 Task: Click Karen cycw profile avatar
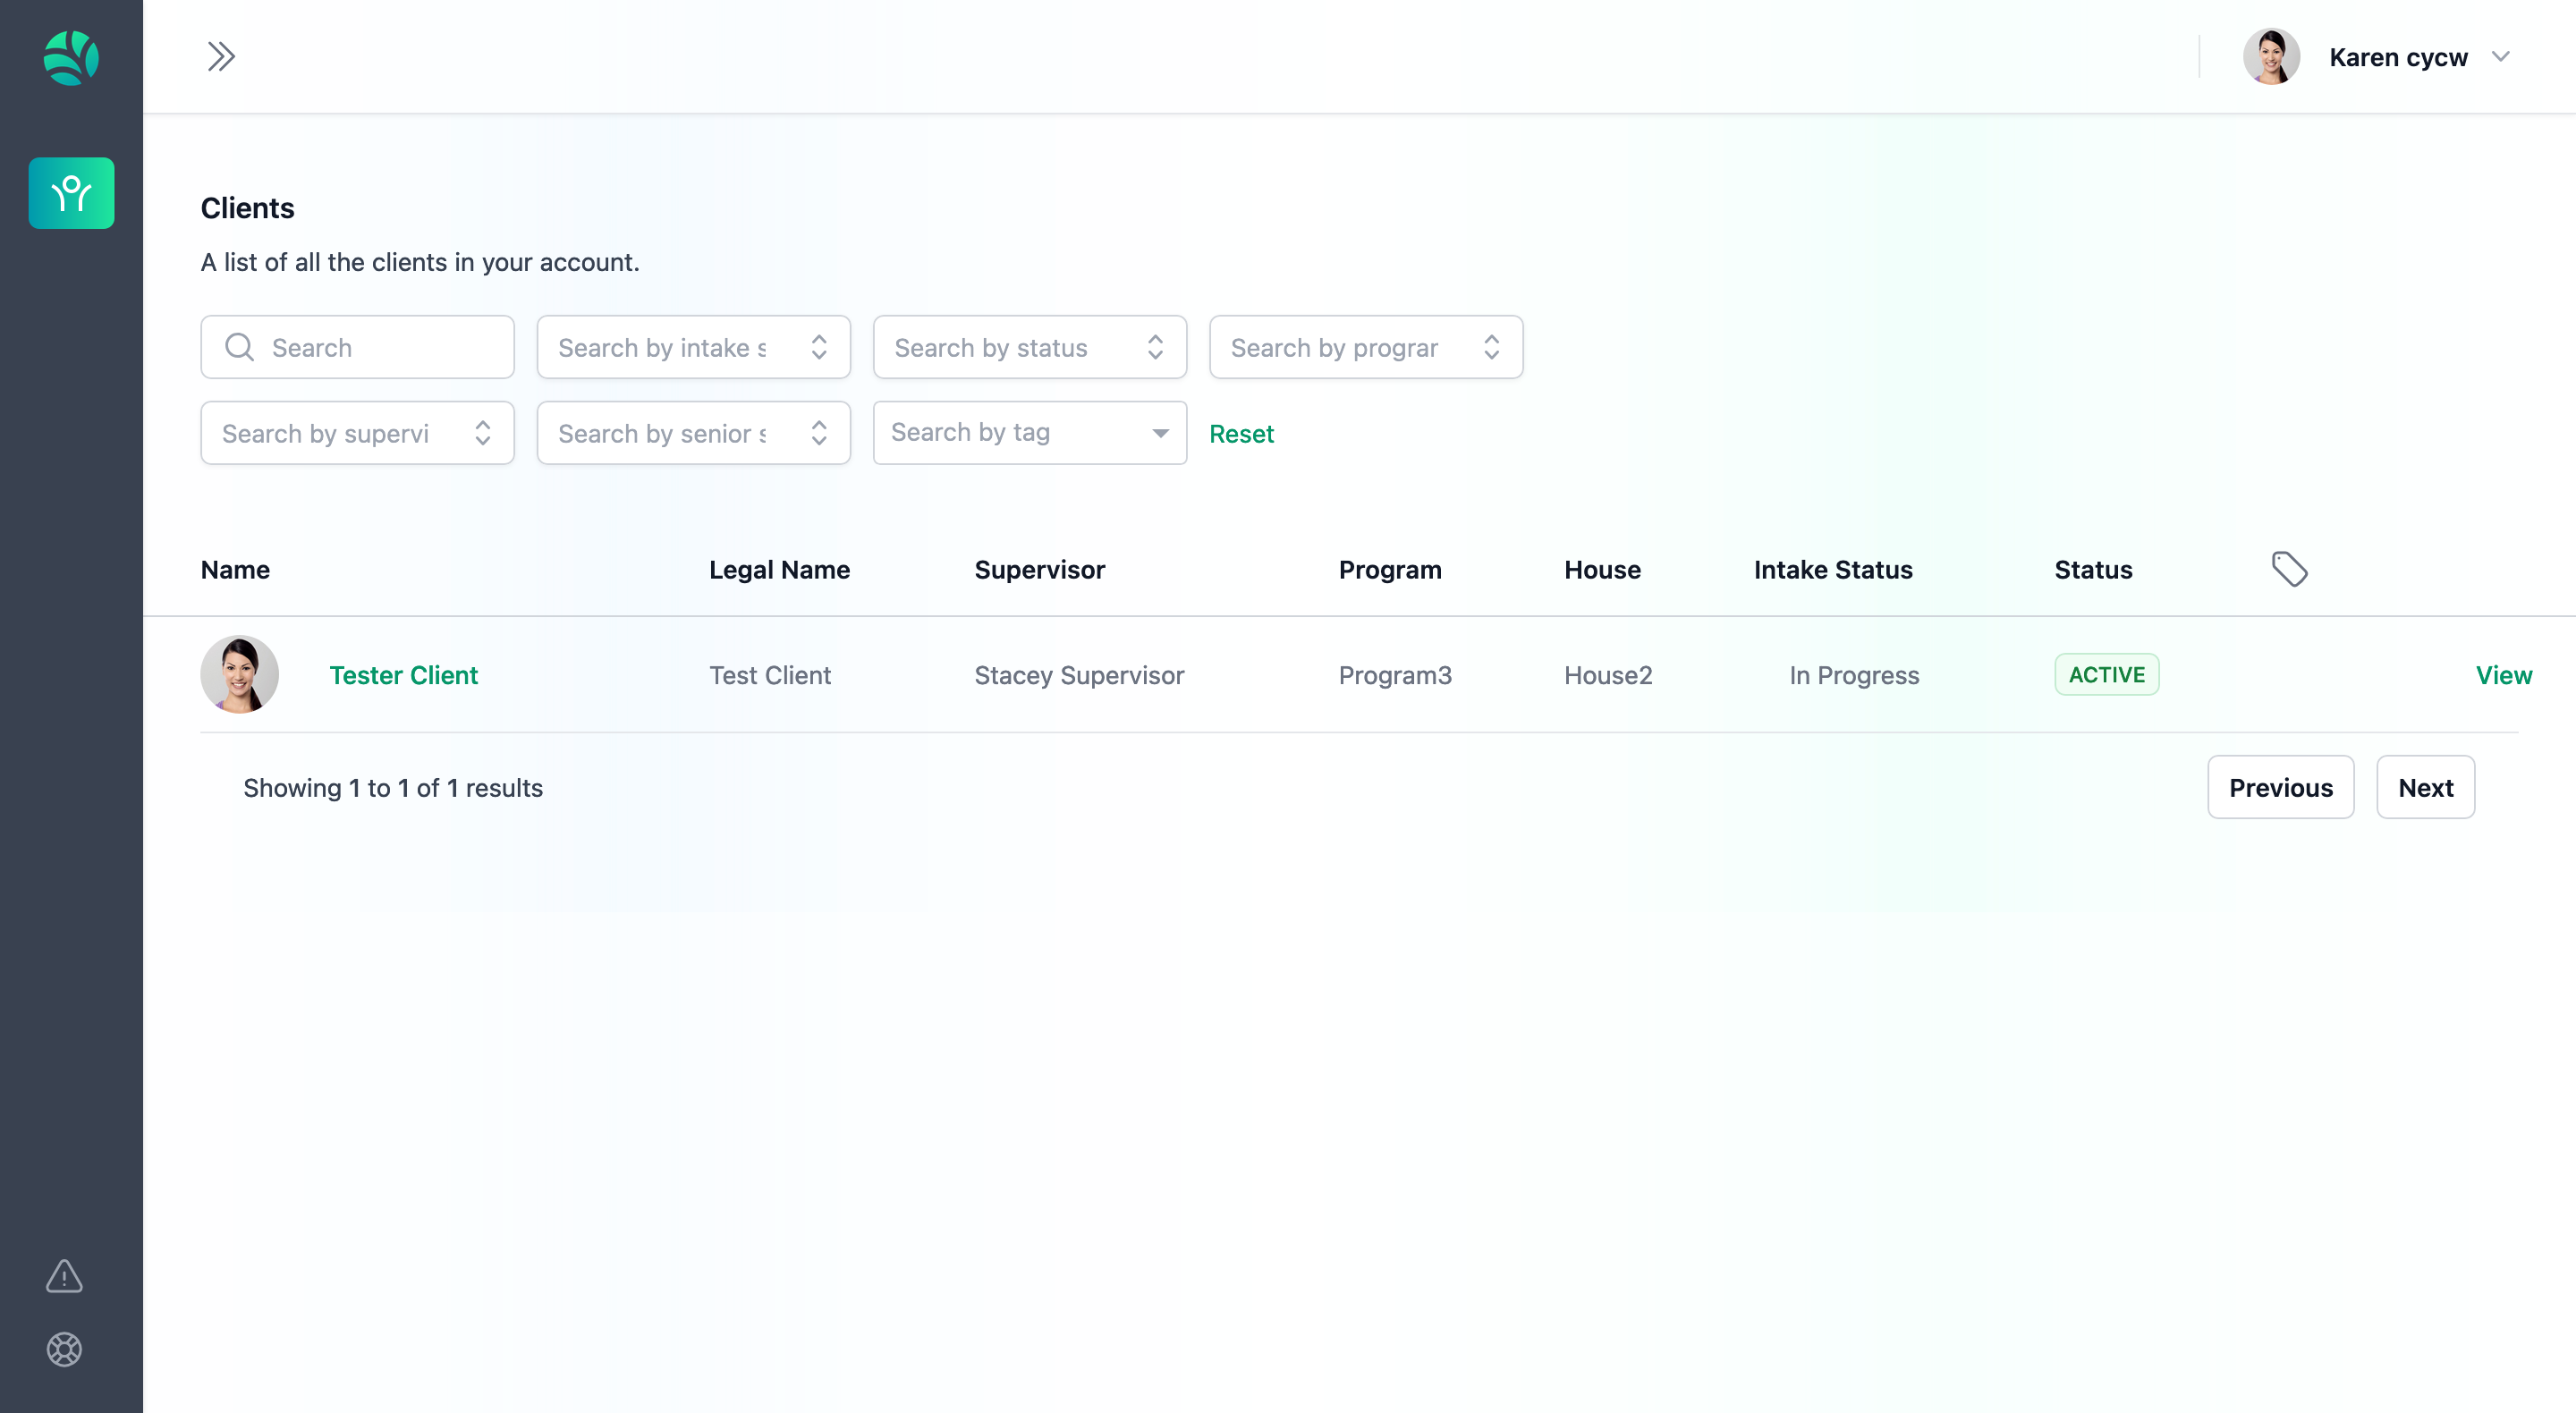[x=2271, y=57]
